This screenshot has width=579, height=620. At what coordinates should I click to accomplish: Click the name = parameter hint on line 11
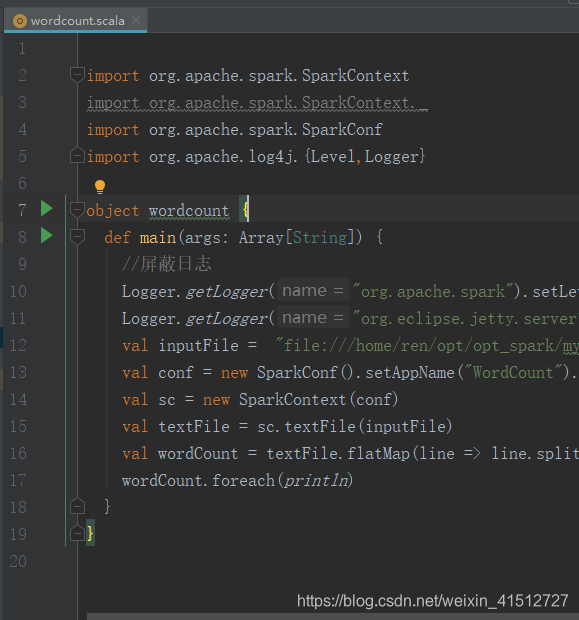pos(313,318)
